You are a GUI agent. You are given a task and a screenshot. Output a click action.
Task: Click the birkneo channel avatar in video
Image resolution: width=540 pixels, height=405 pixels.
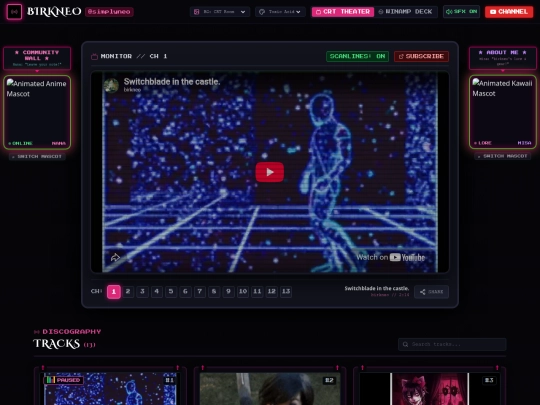point(111,85)
